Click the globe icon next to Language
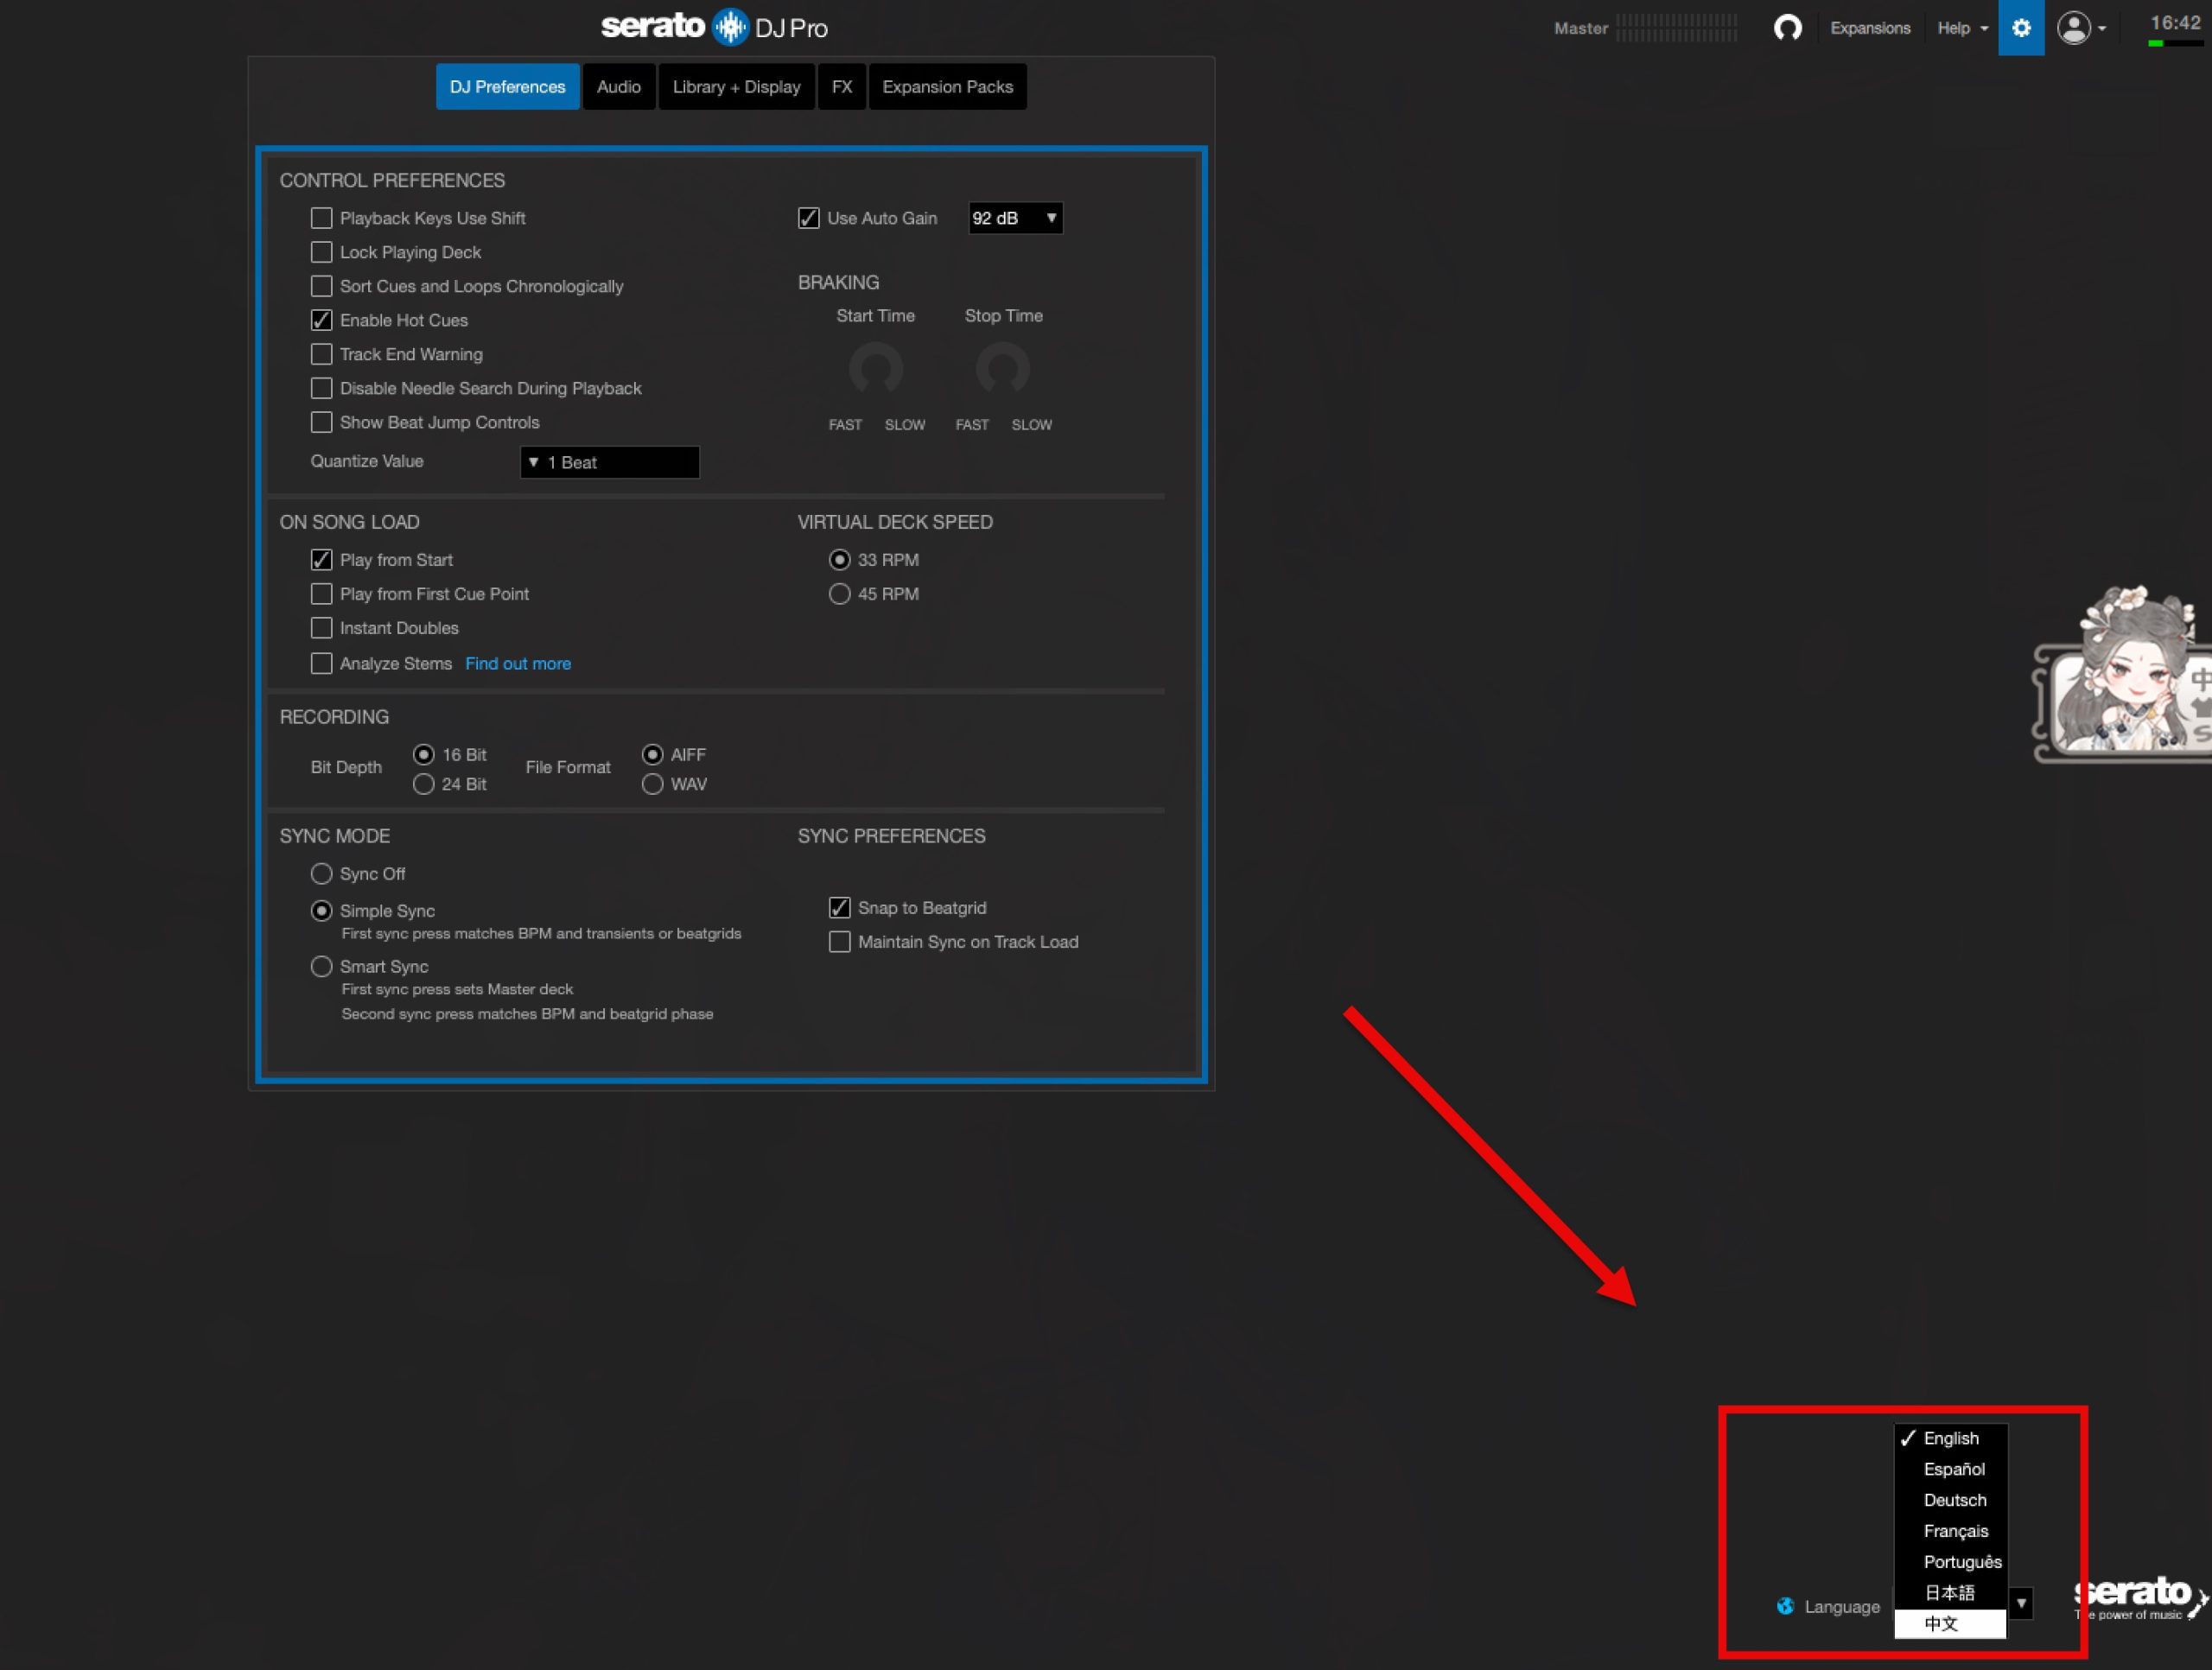The image size is (2212, 1670). click(1785, 1606)
